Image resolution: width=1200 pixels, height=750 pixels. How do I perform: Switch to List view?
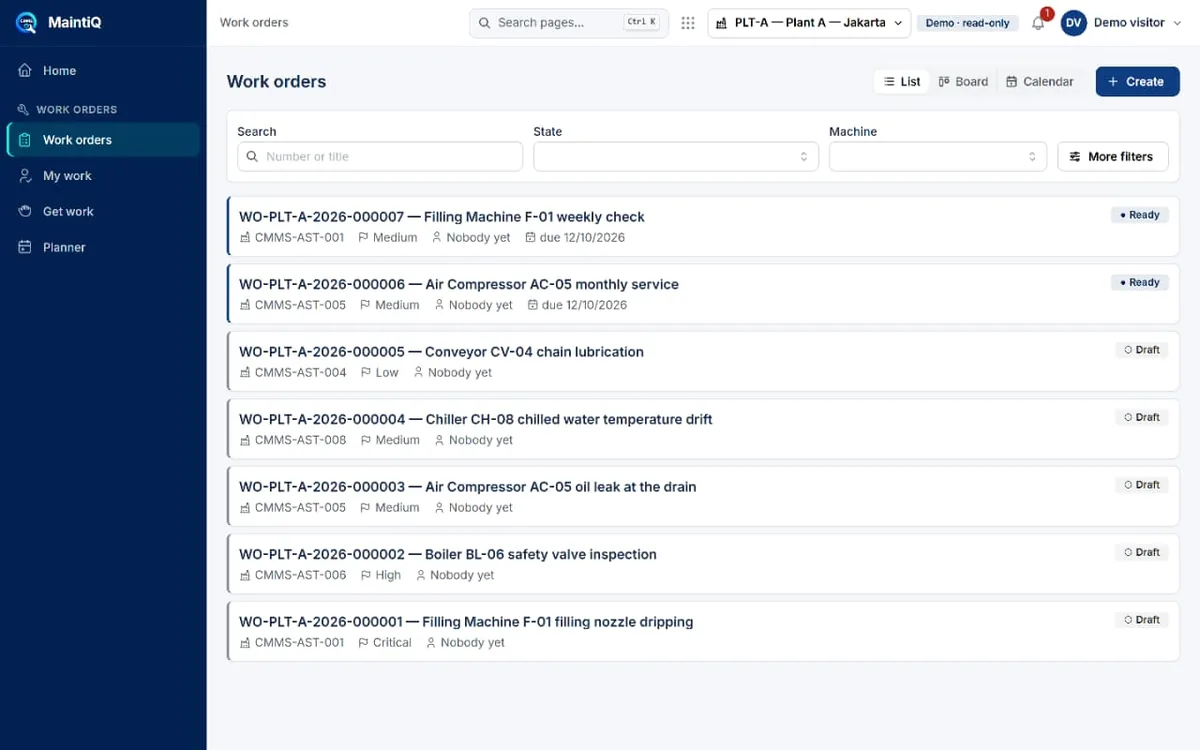click(x=902, y=82)
